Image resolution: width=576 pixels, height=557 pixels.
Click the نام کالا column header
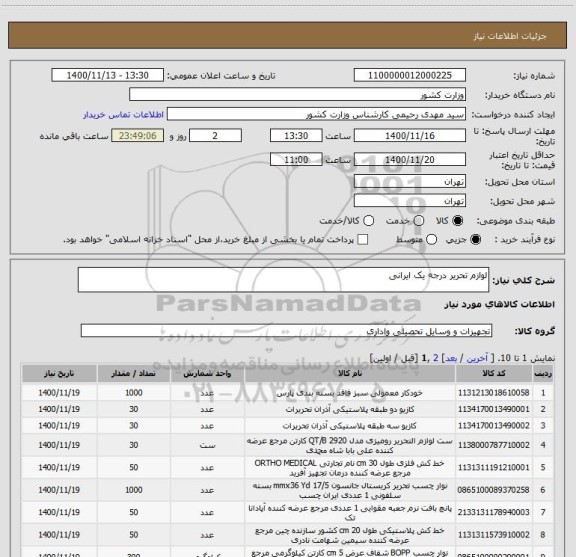[x=350, y=374]
